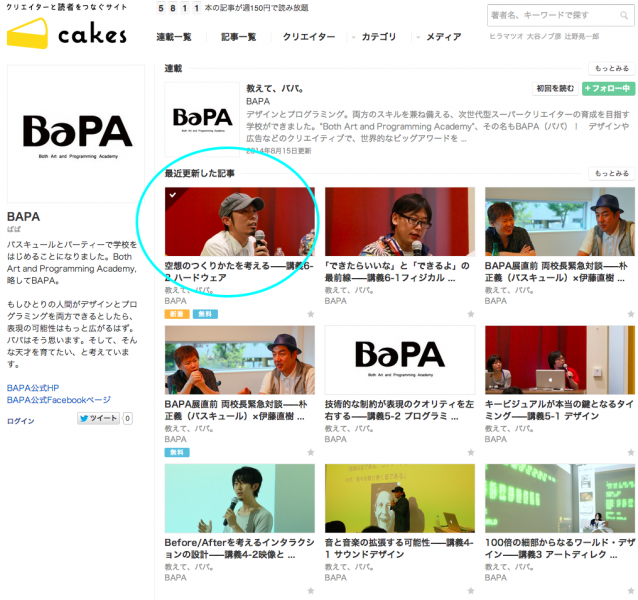638x600 pixels.
Task: Open the キービジュアルが本当の鍵 article thumbnail
Action: pyautogui.click(x=560, y=360)
